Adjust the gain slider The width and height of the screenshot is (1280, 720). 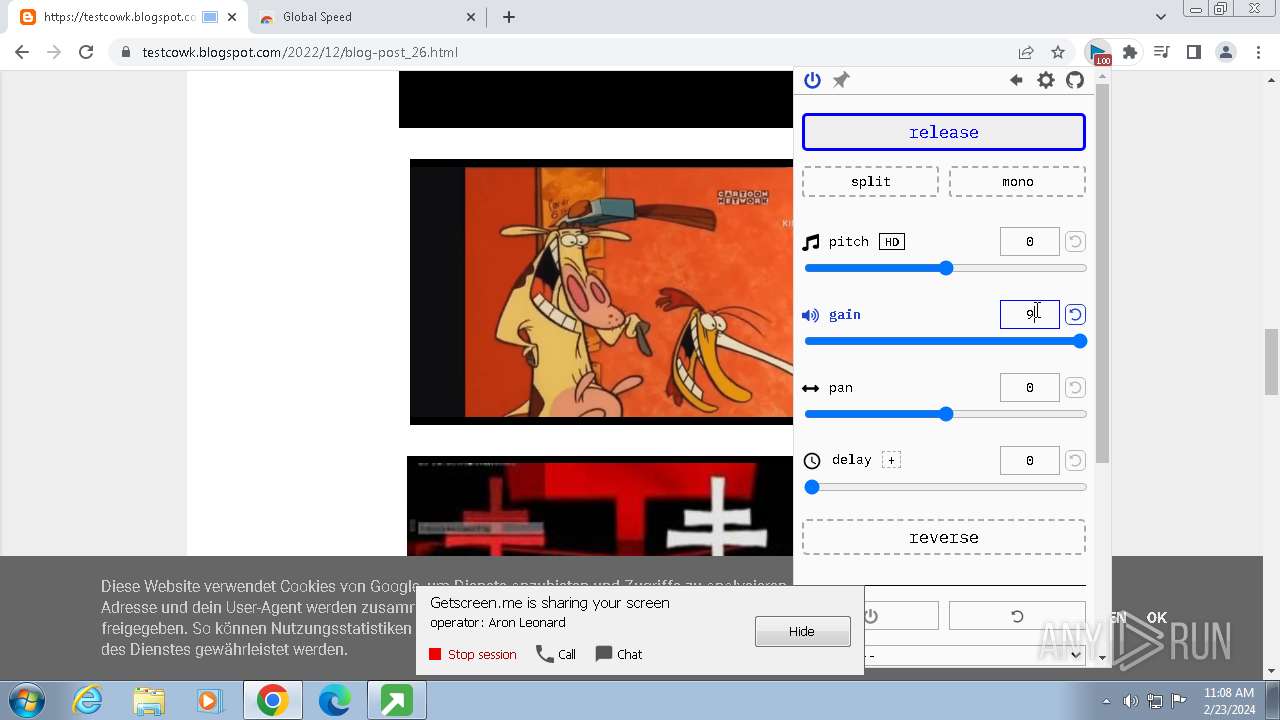point(945,341)
